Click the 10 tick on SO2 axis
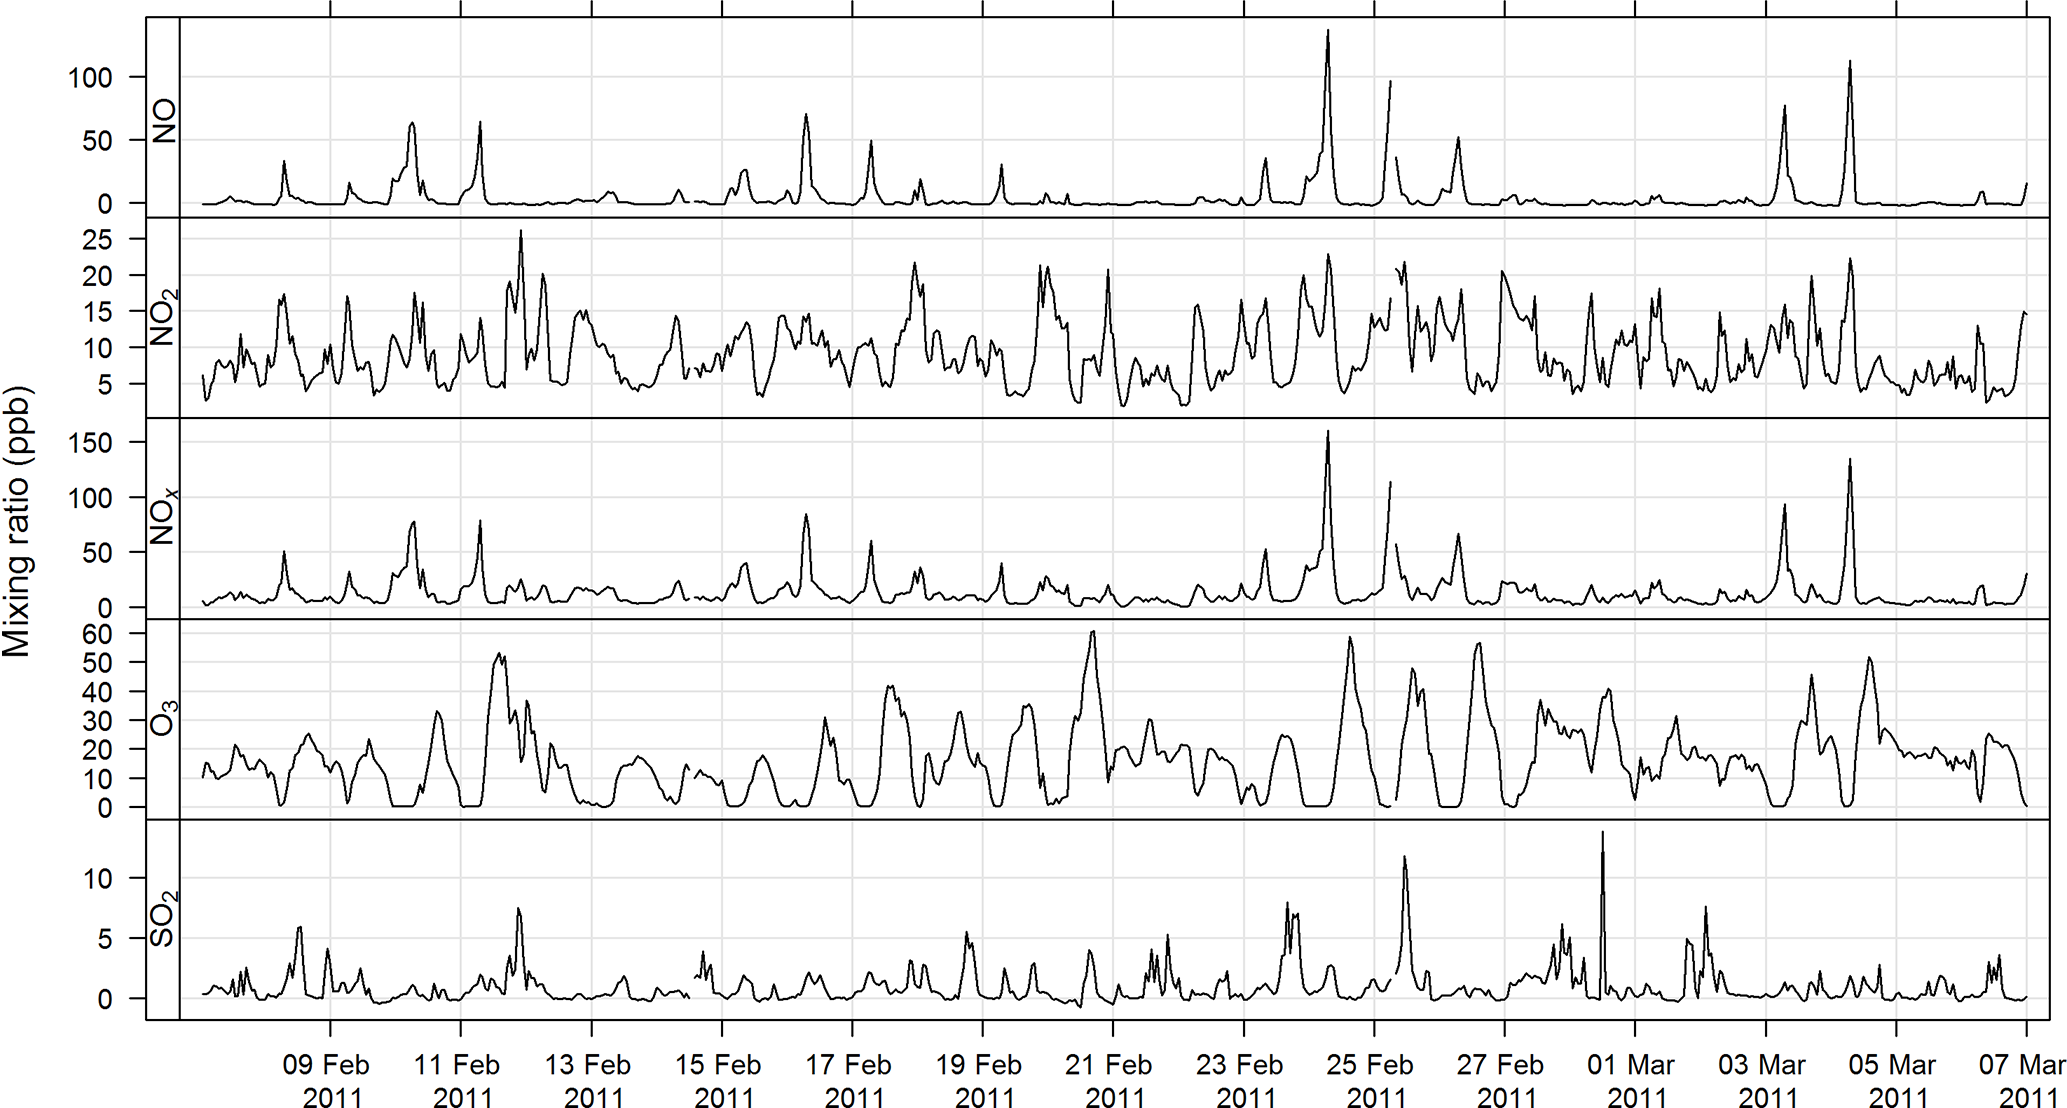2067x1108 pixels. click(x=98, y=879)
